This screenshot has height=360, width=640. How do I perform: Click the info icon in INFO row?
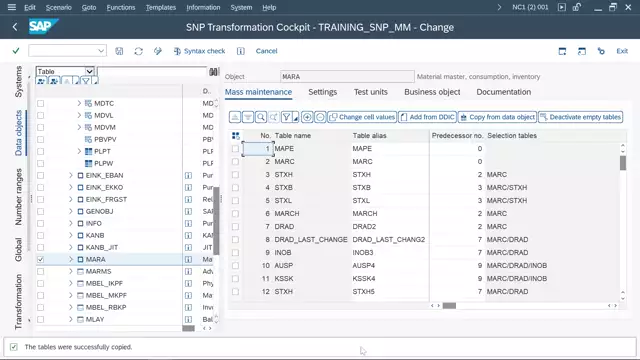[188, 224]
